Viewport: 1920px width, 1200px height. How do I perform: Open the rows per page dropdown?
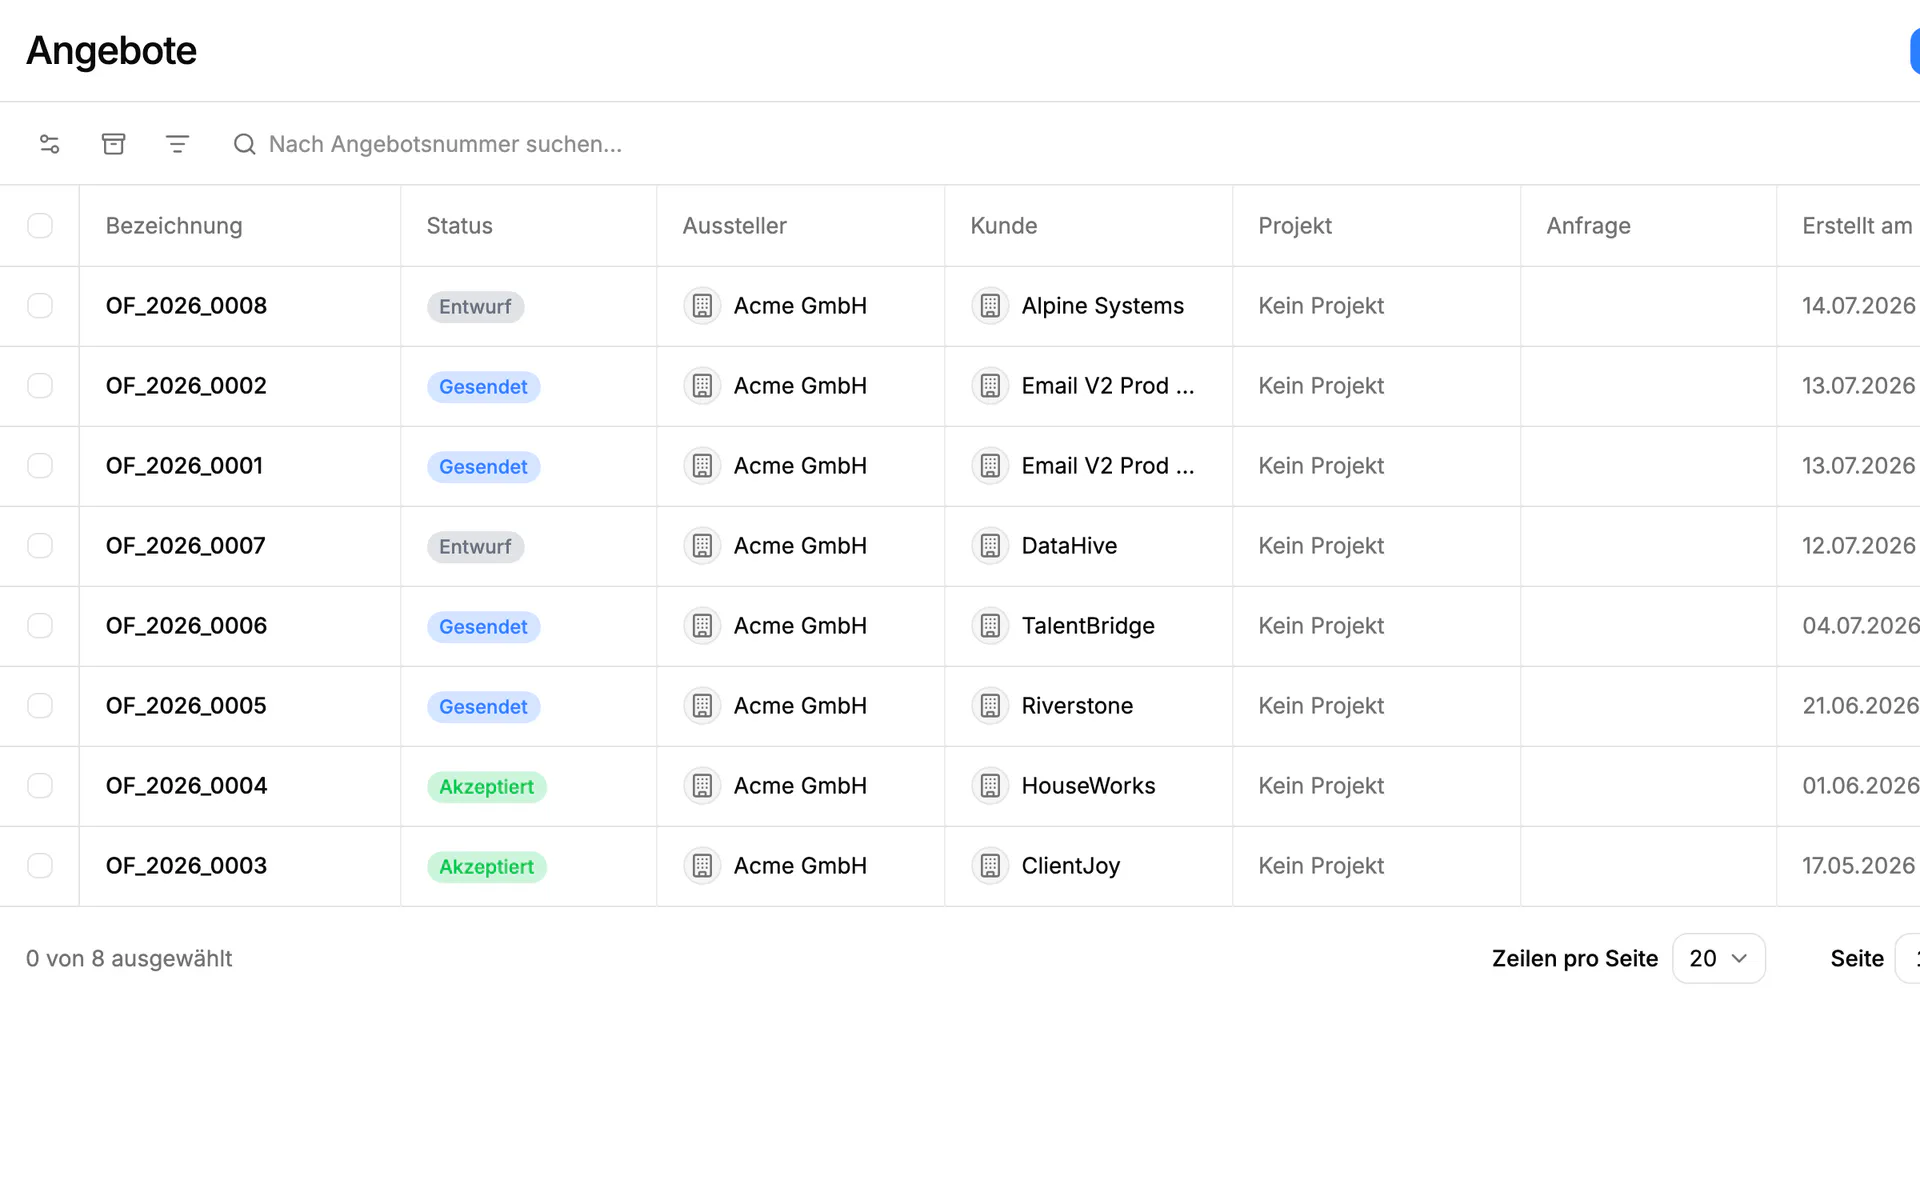coord(1718,958)
